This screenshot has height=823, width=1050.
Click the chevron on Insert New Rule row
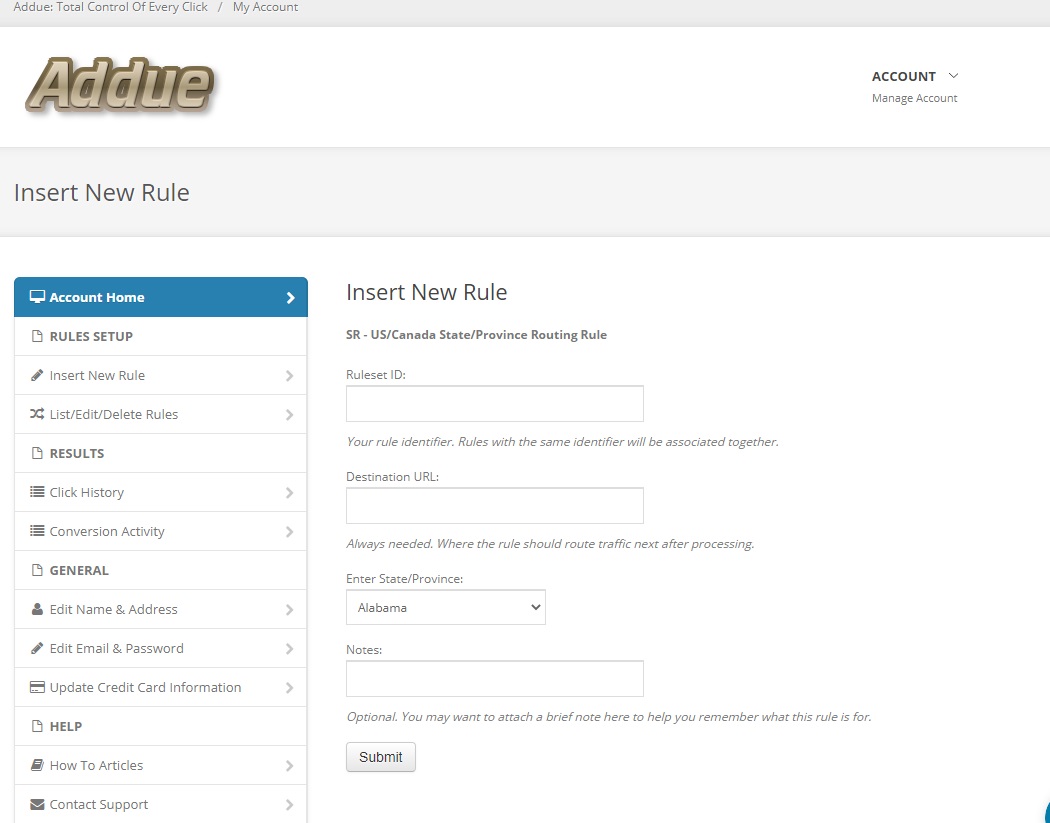coord(289,376)
